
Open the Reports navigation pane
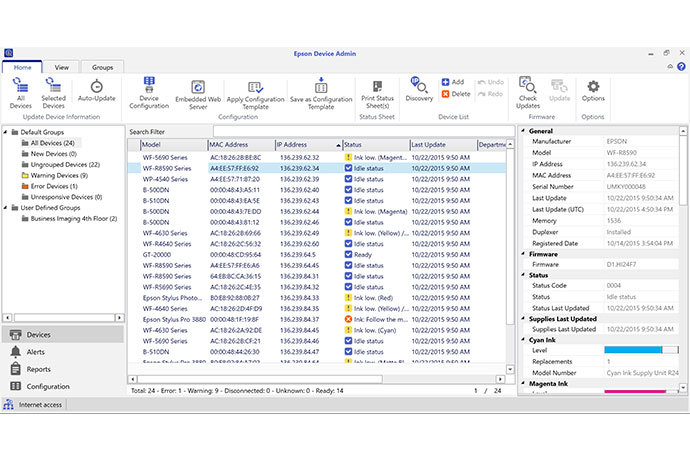click(63, 369)
